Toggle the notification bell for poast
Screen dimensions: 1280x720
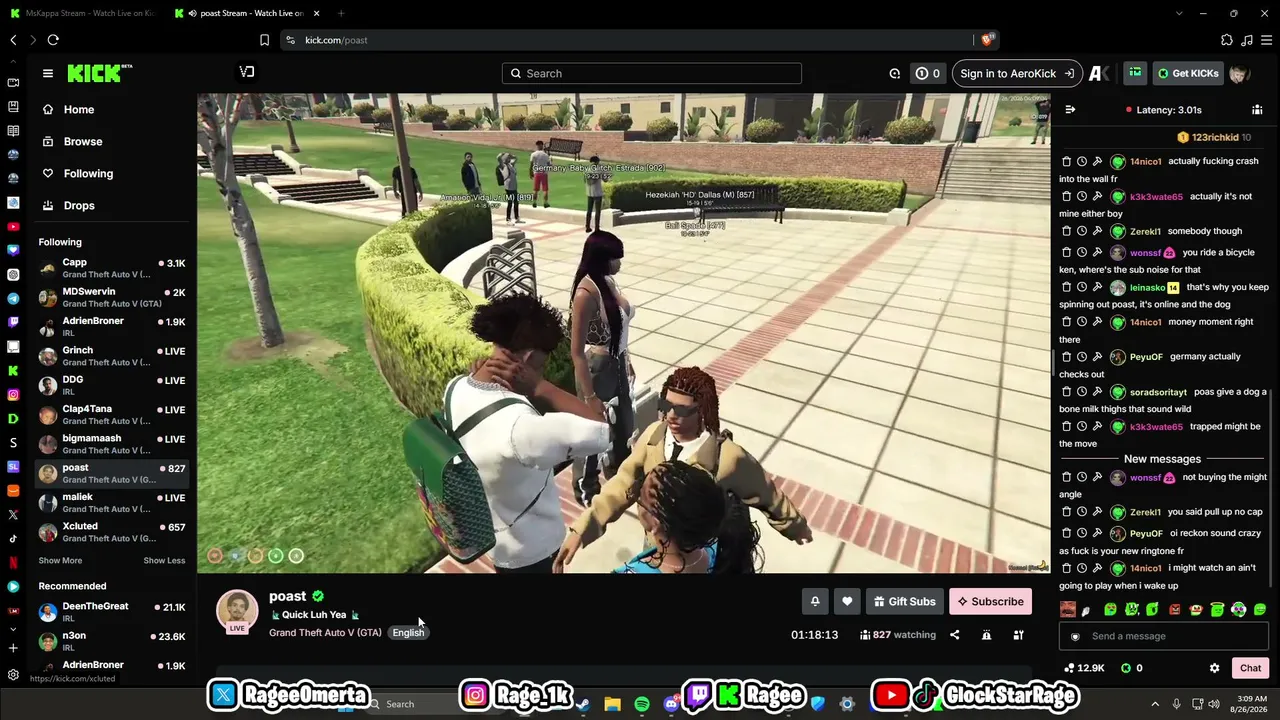coord(815,601)
